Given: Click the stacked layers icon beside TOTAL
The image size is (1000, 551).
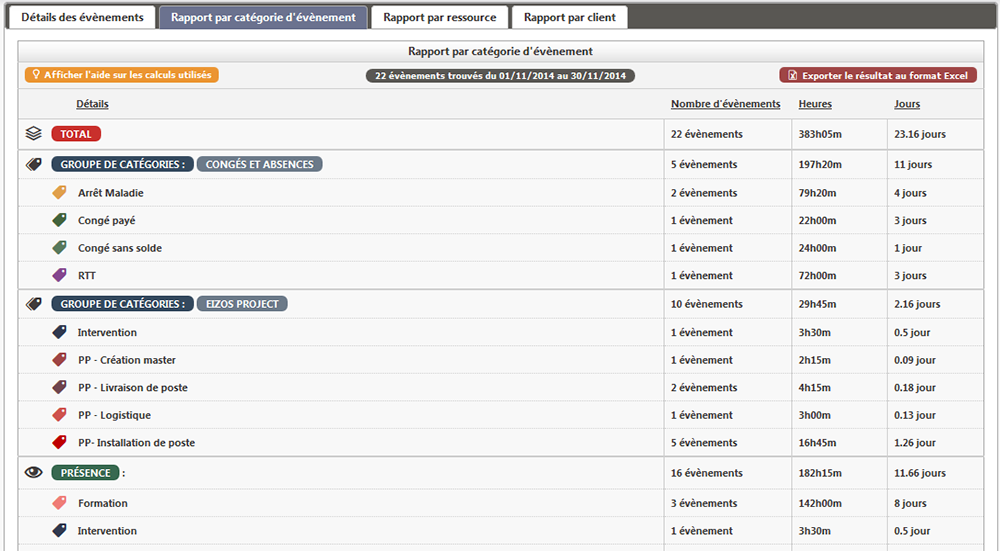Looking at the screenshot, I should (x=34, y=134).
